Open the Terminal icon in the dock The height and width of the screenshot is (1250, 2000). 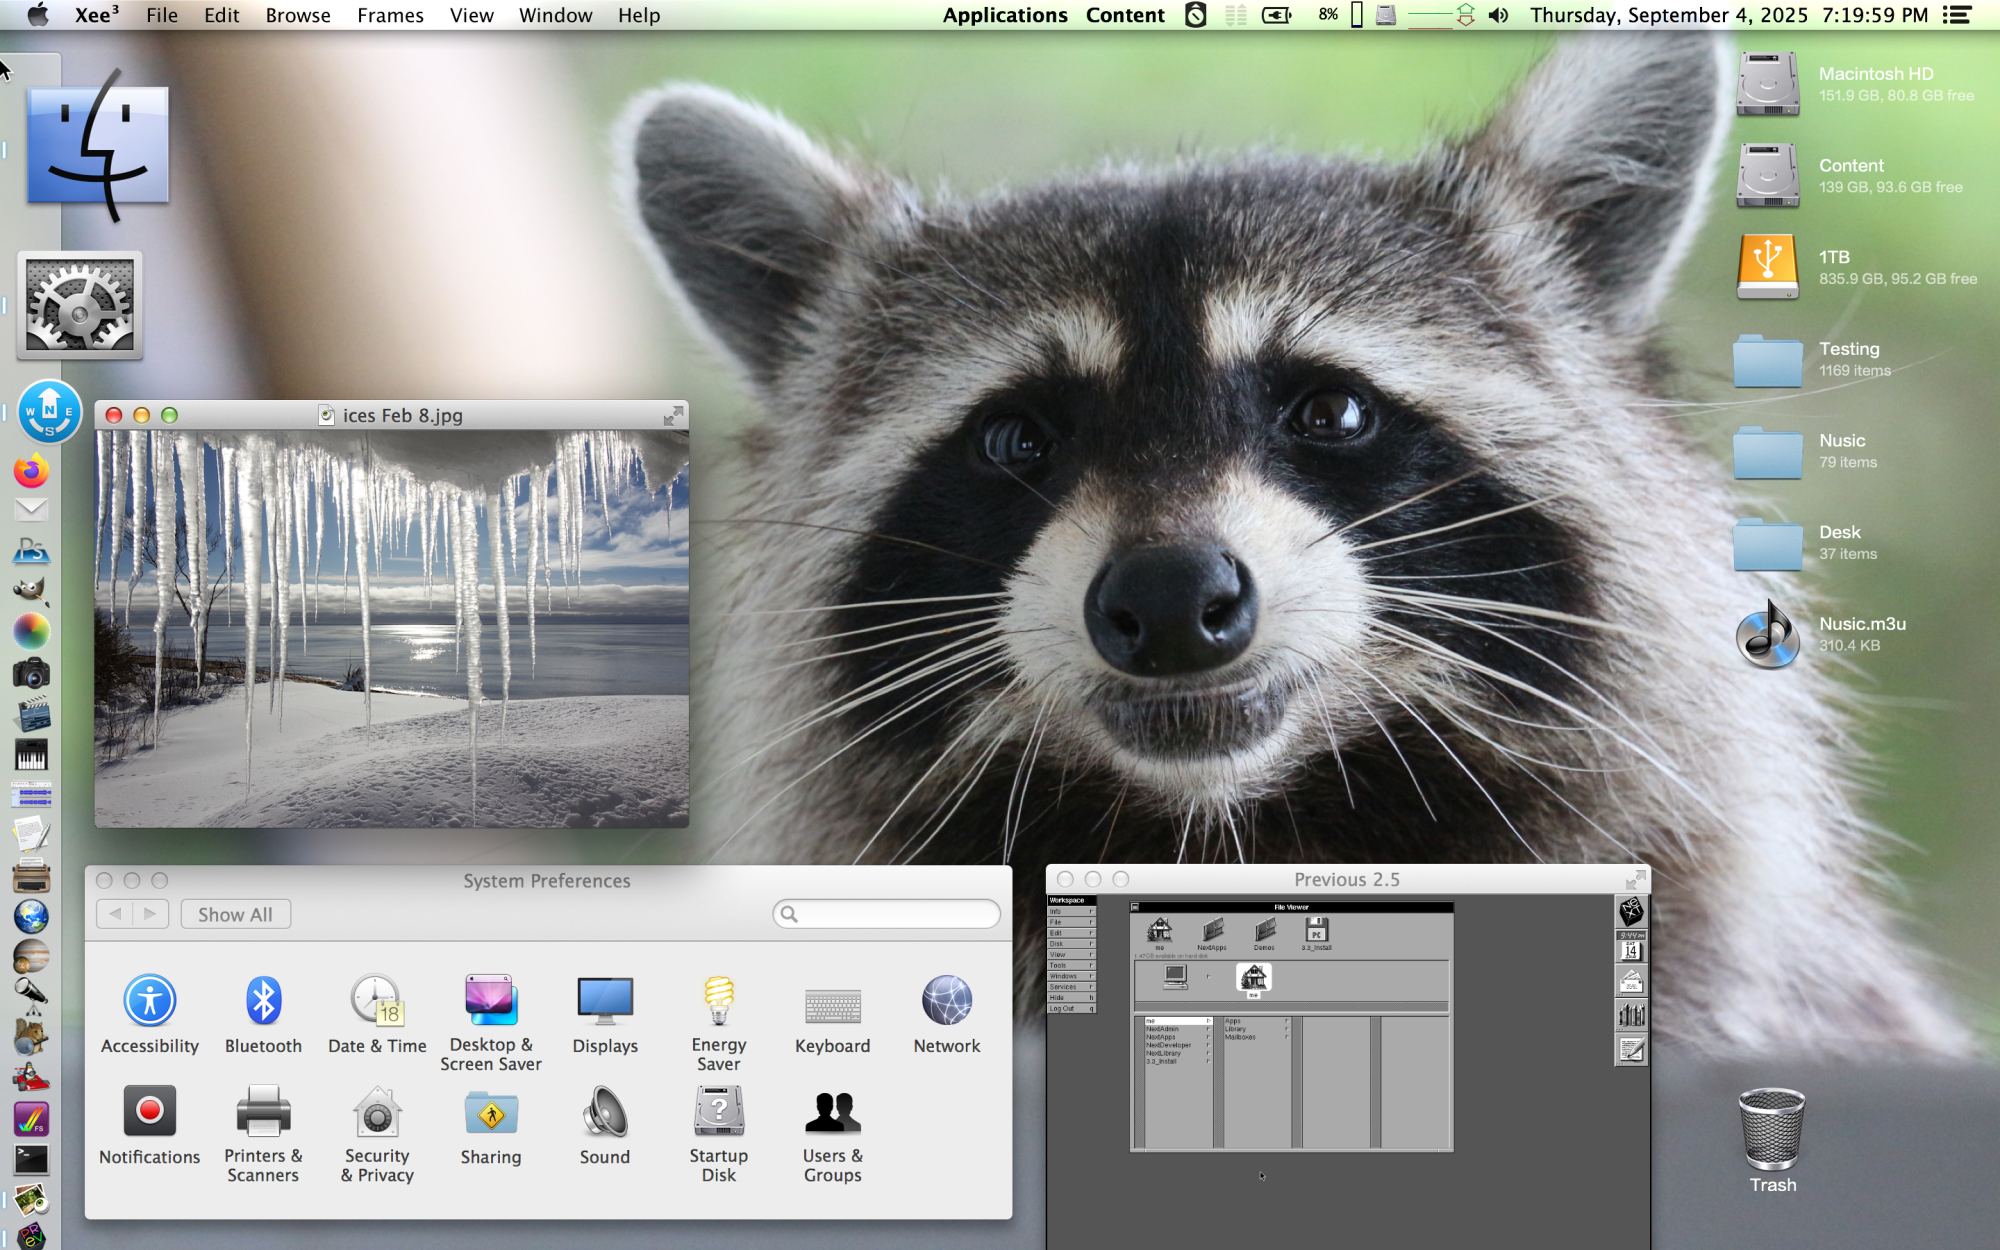(31, 1159)
